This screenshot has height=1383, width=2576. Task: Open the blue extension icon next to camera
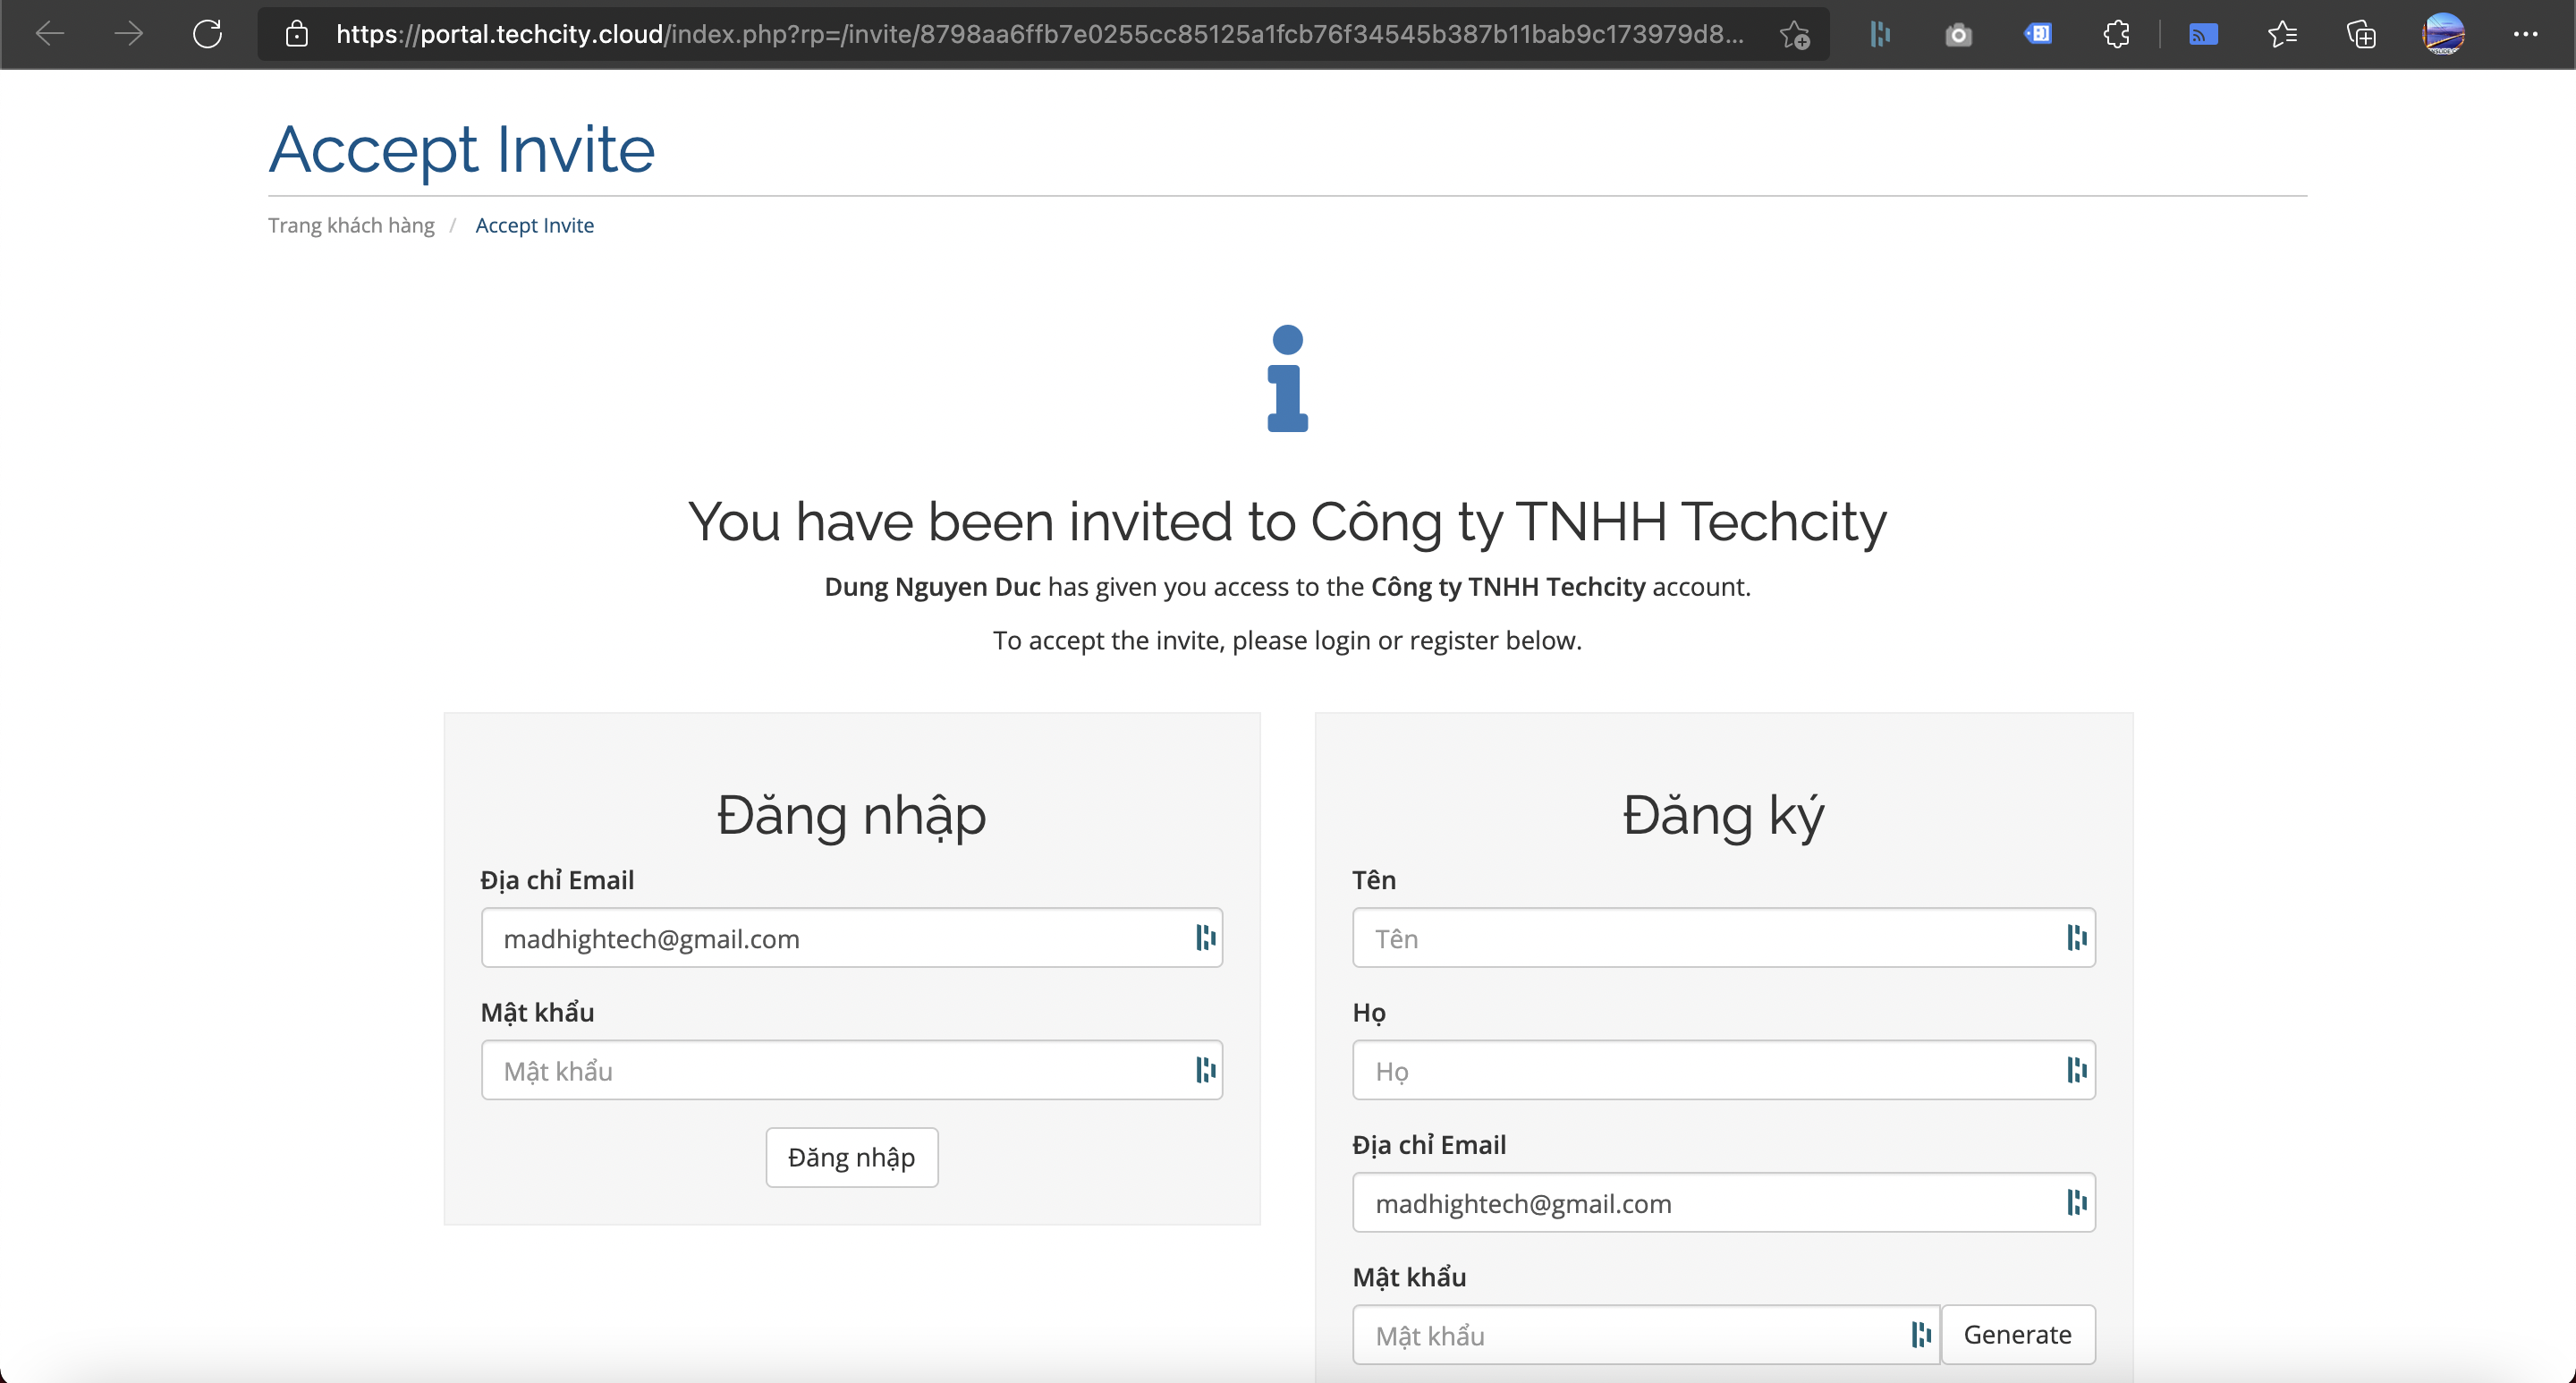pos(2037,34)
